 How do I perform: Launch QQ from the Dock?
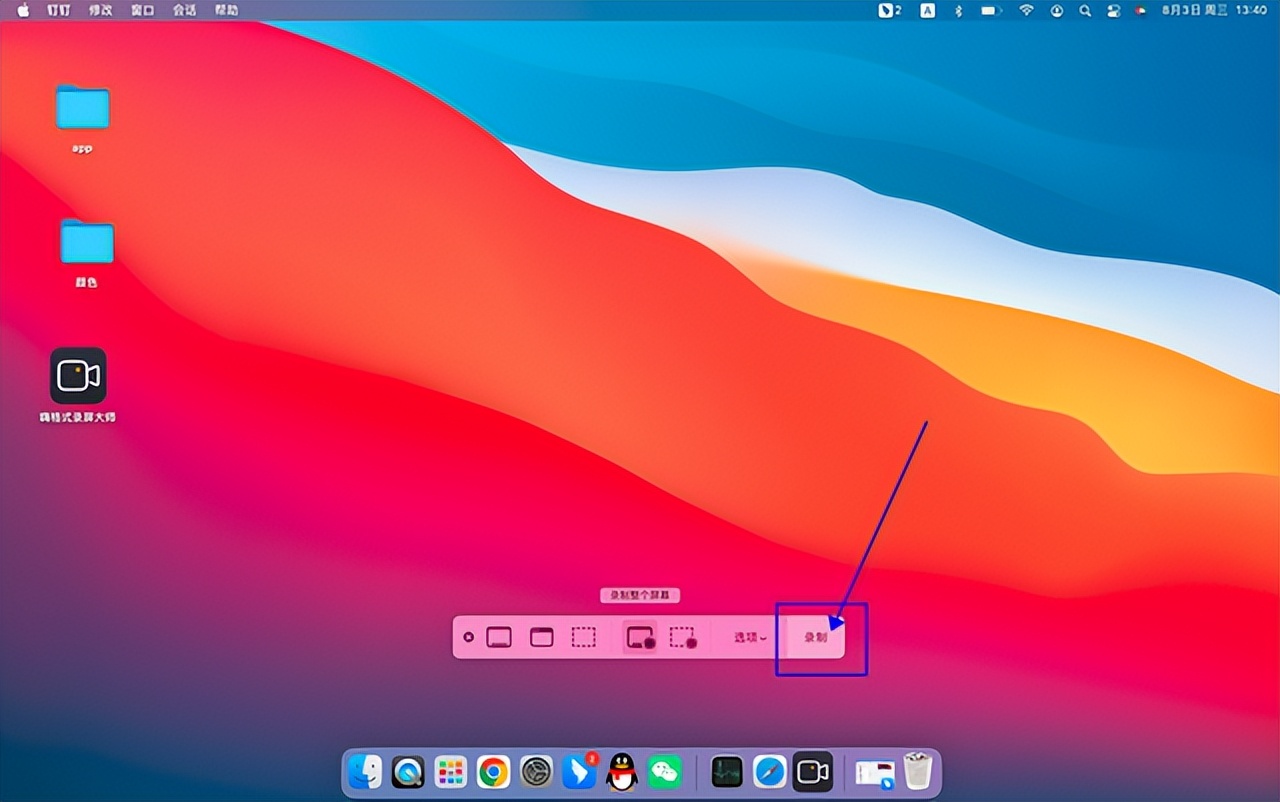[621, 771]
